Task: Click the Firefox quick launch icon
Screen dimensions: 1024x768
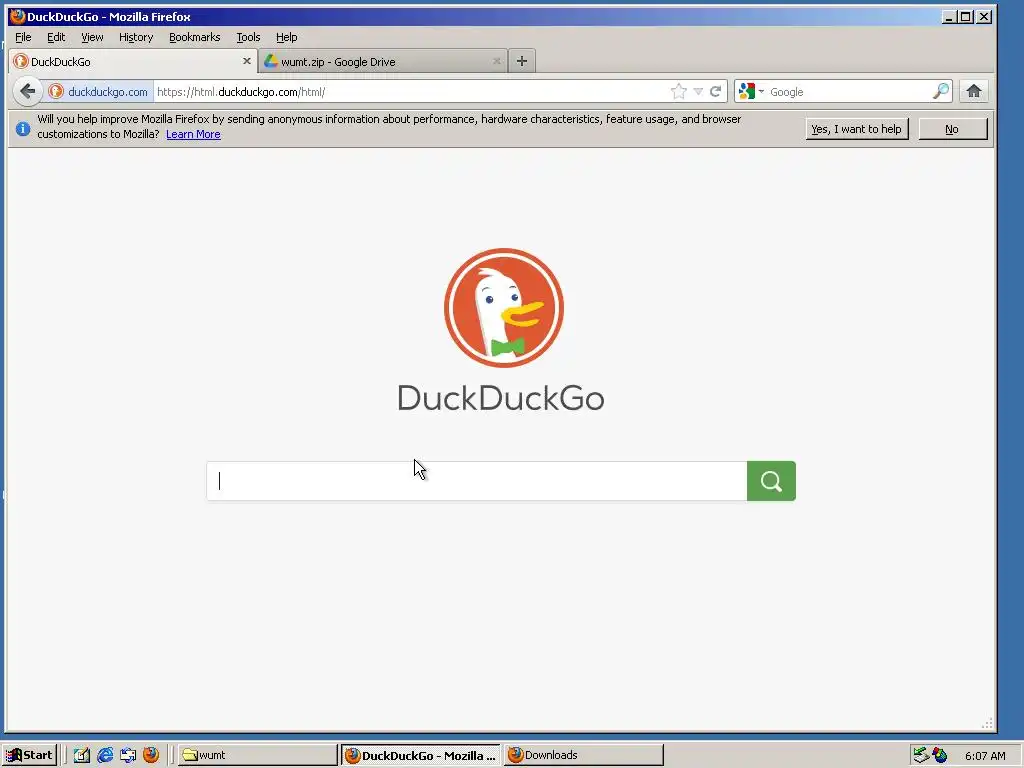Action: (x=151, y=755)
